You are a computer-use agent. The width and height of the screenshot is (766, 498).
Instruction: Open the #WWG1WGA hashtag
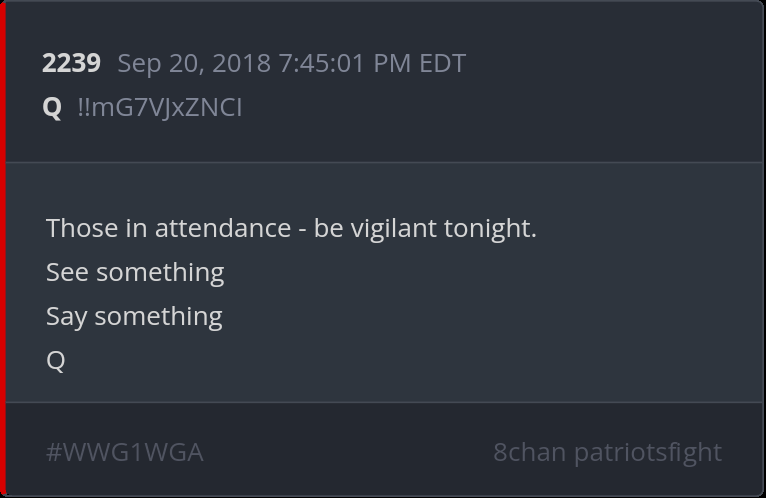tap(125, 452)
